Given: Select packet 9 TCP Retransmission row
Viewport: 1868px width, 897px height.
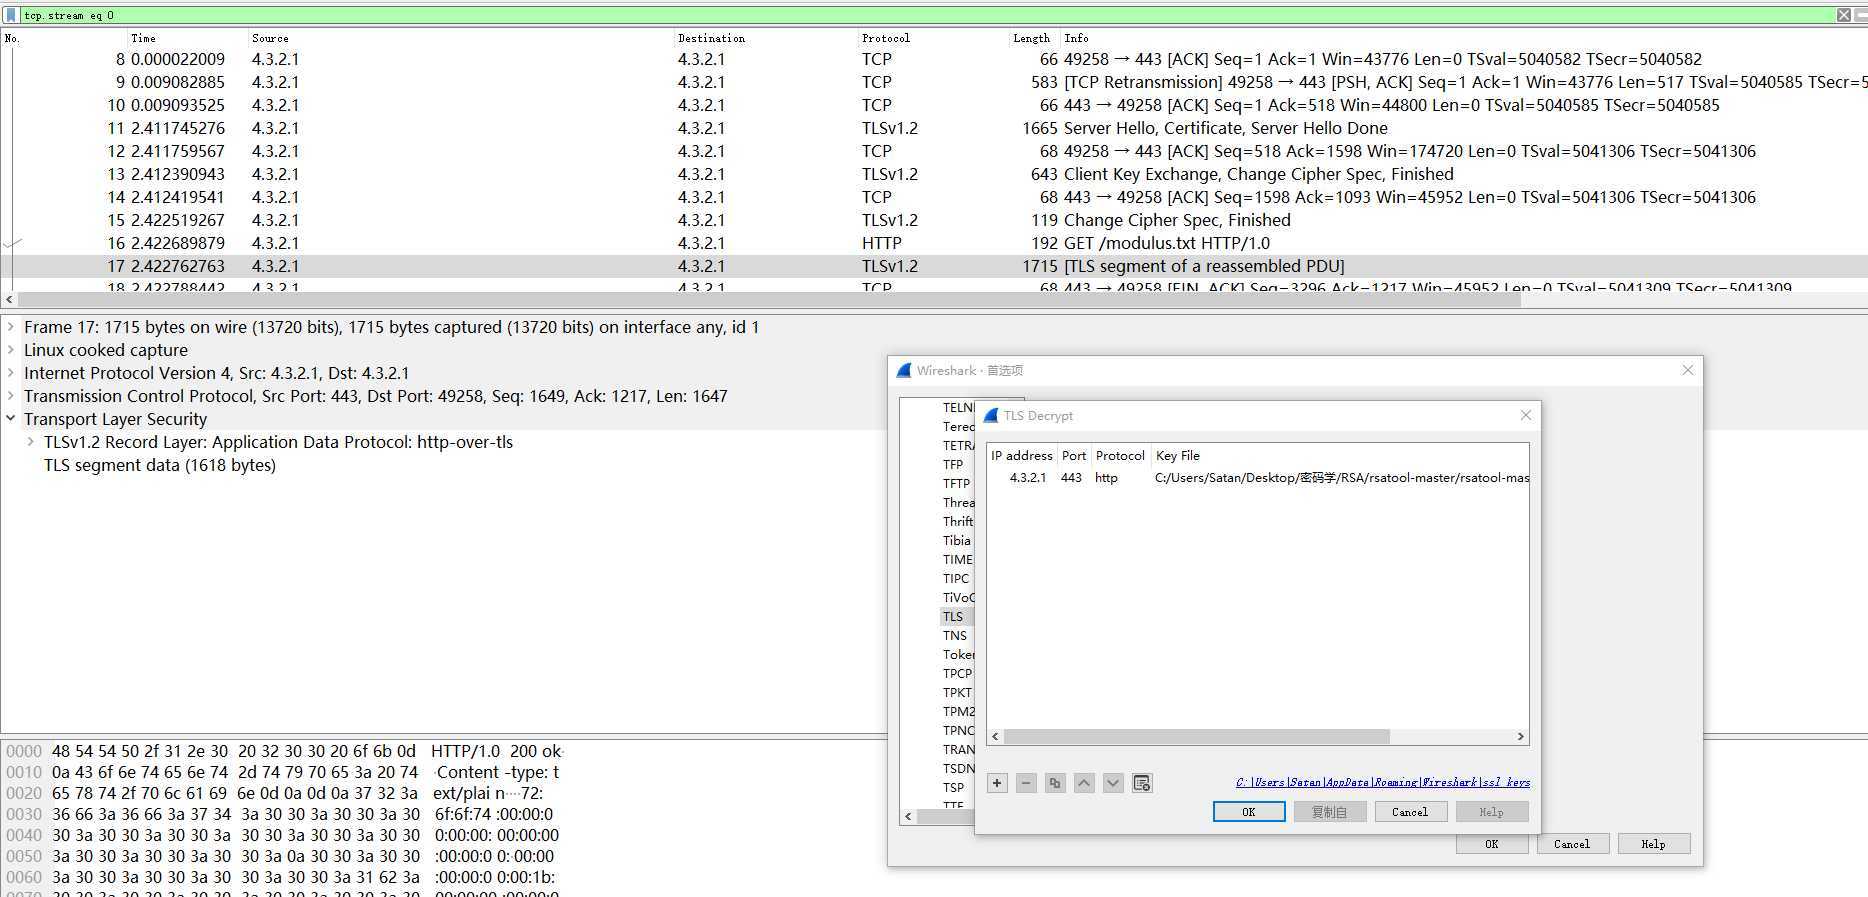Looking at the screenshot, I should pyautogui.click(x=934, y=82).
